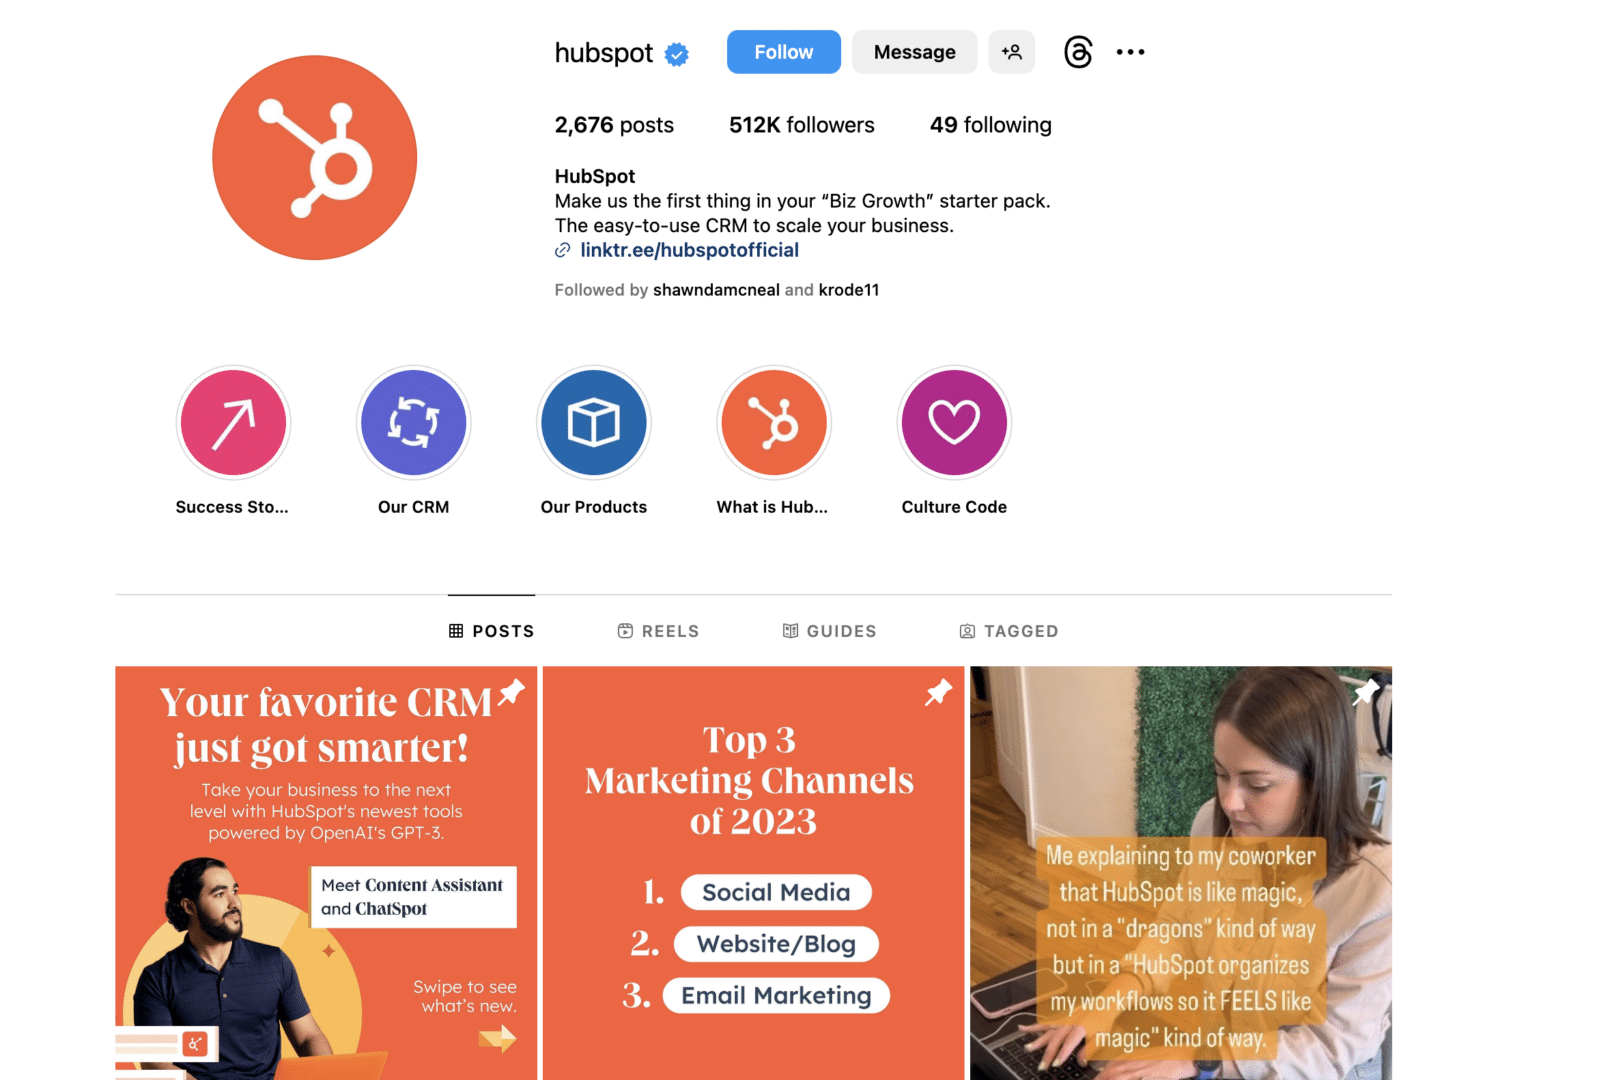The height and width of the screenshot is (1080, 1599).
Task: Open the Threads icon next to Message
Action: click(1077, 52)
